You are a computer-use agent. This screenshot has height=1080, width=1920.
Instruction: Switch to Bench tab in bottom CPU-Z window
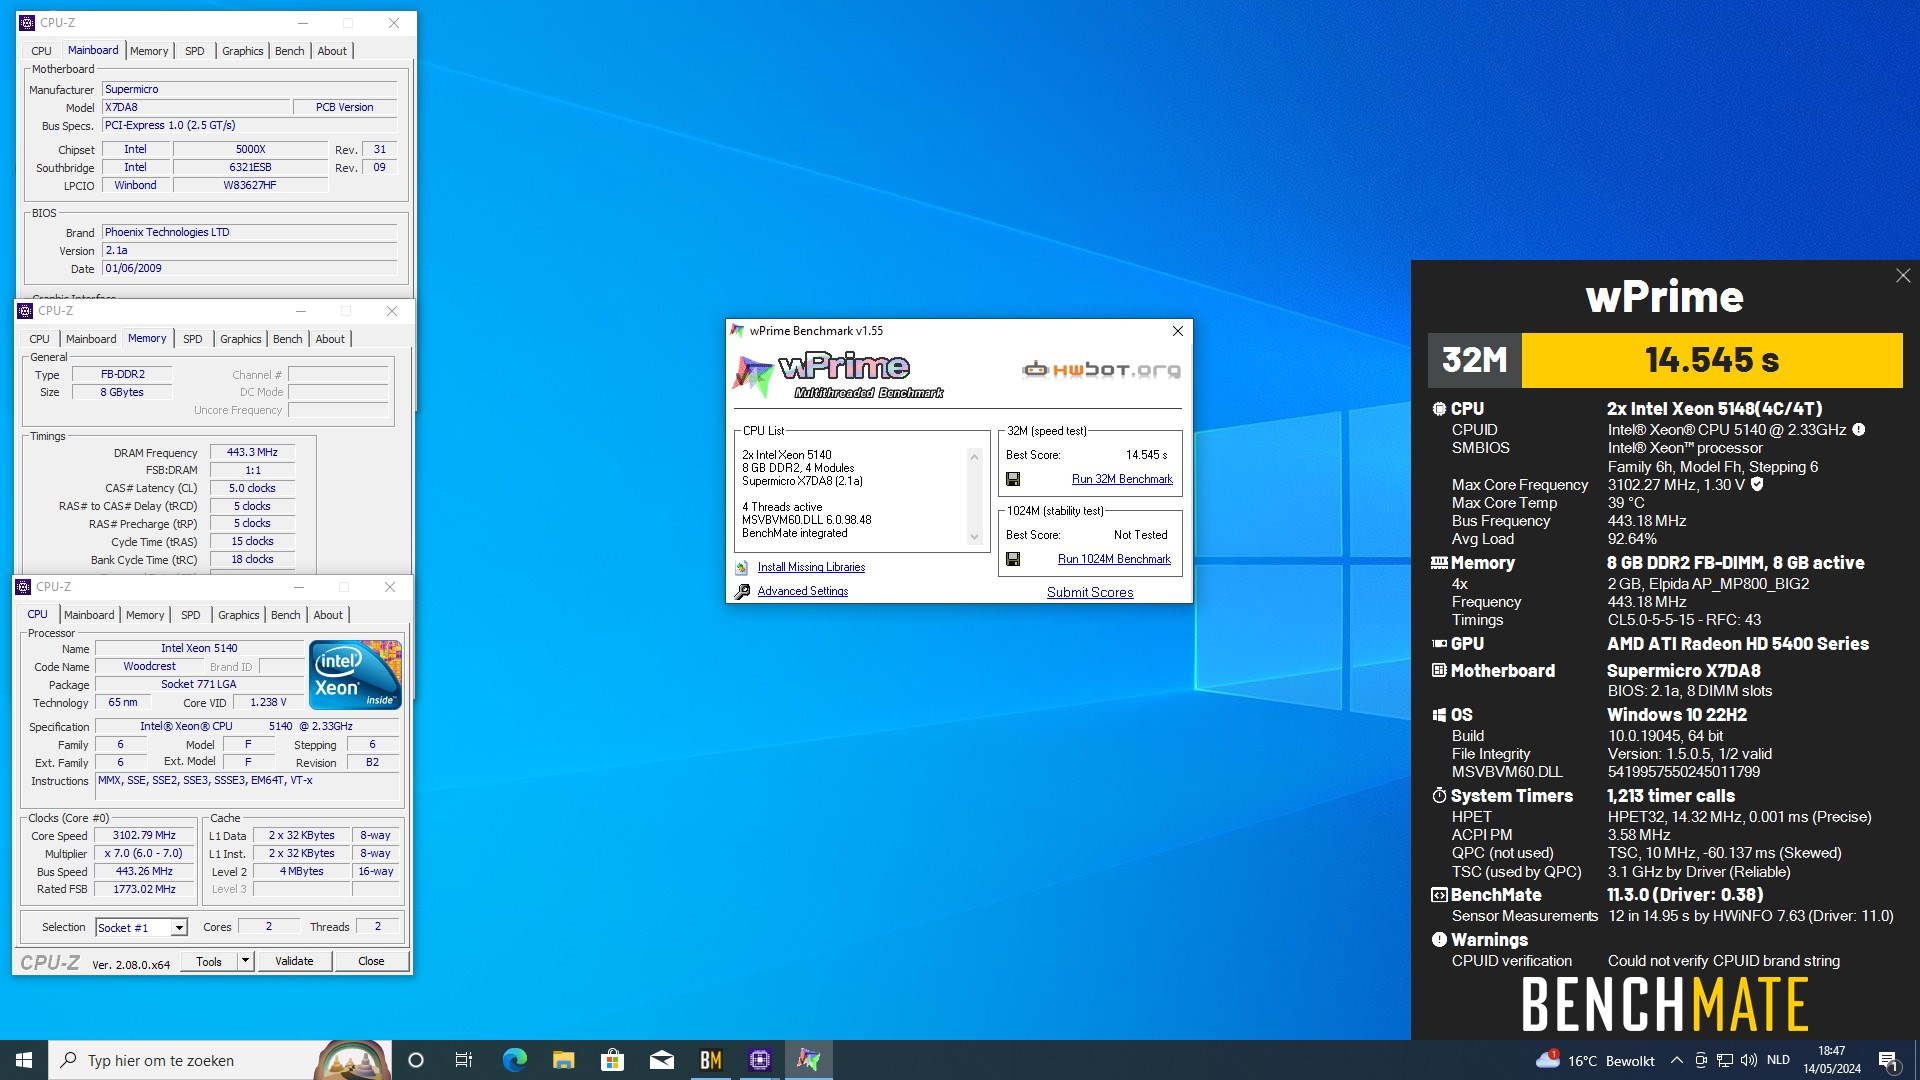(x=285, y=615)
